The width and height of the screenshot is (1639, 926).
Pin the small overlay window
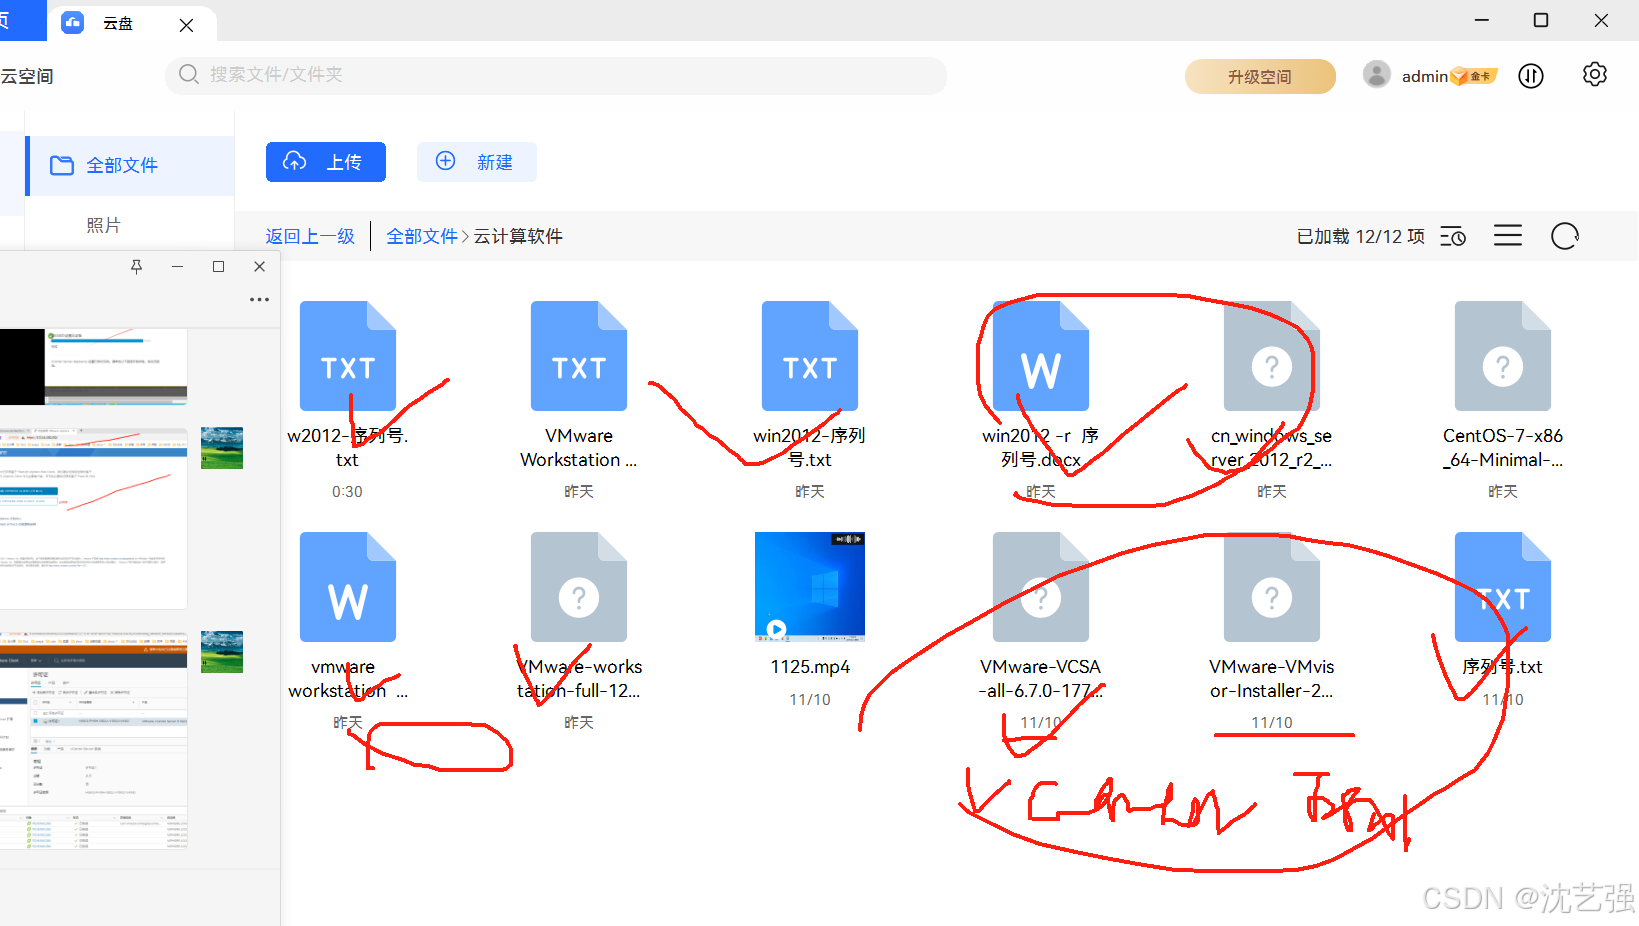point(137,267)
